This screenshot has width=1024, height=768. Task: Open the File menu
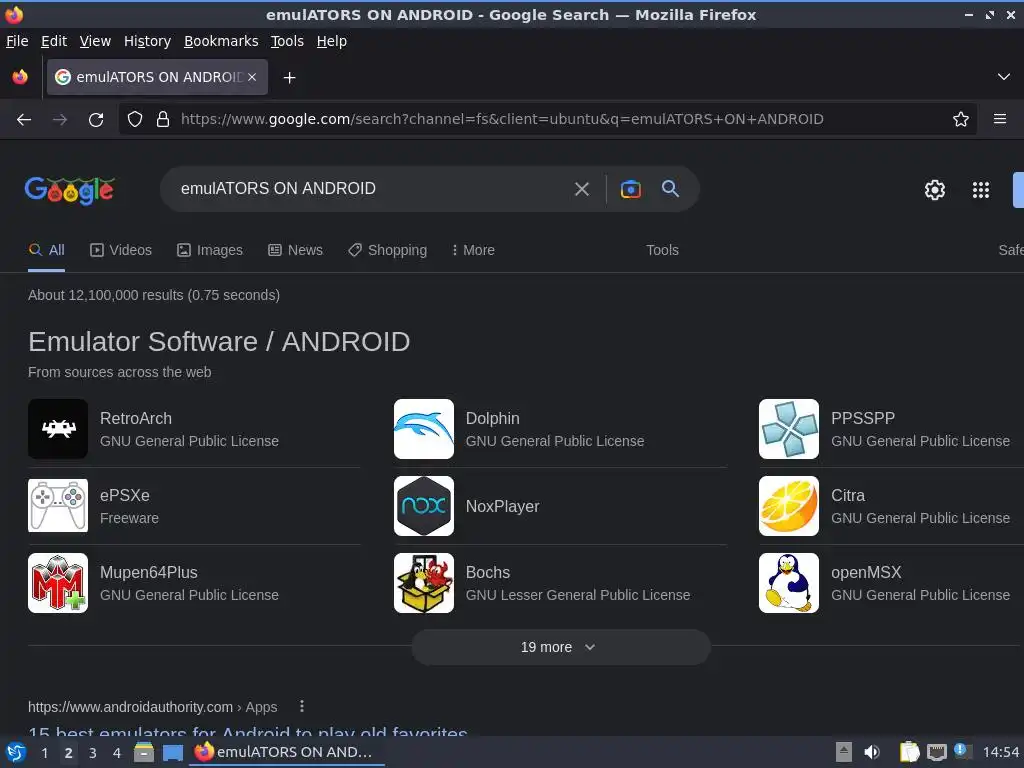[x=17, y=41]
